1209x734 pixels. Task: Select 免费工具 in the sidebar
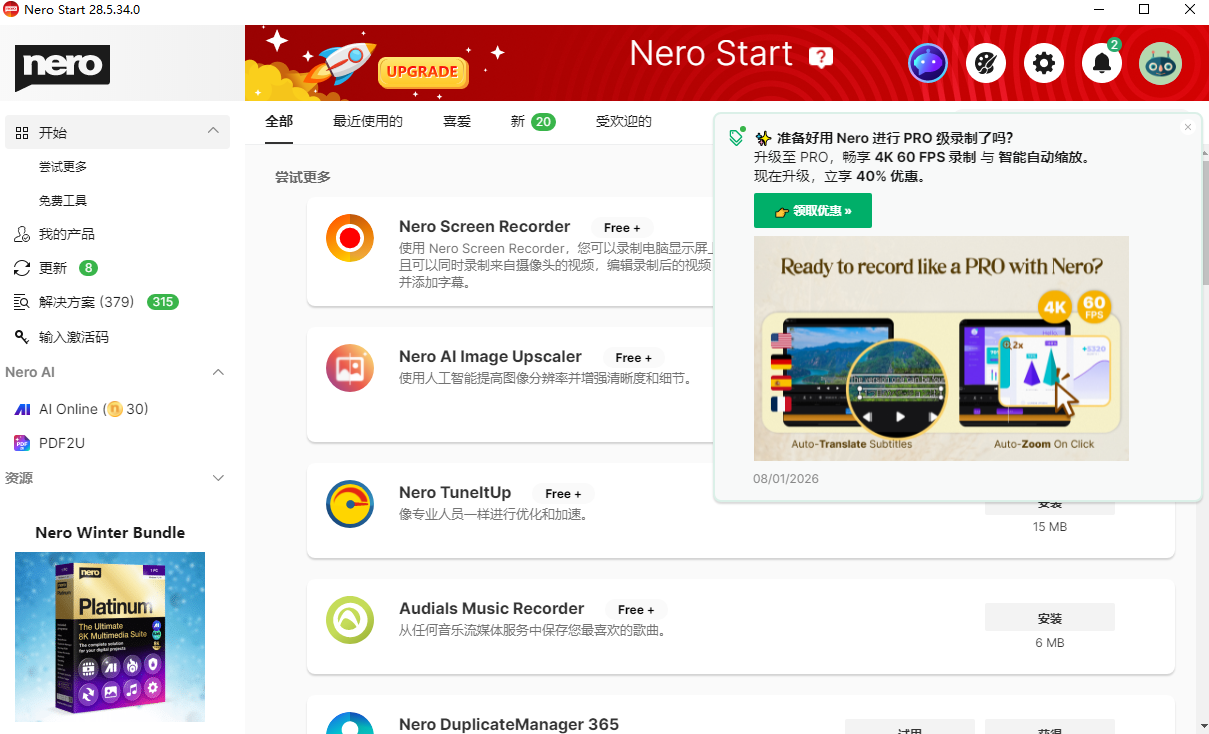63,201
